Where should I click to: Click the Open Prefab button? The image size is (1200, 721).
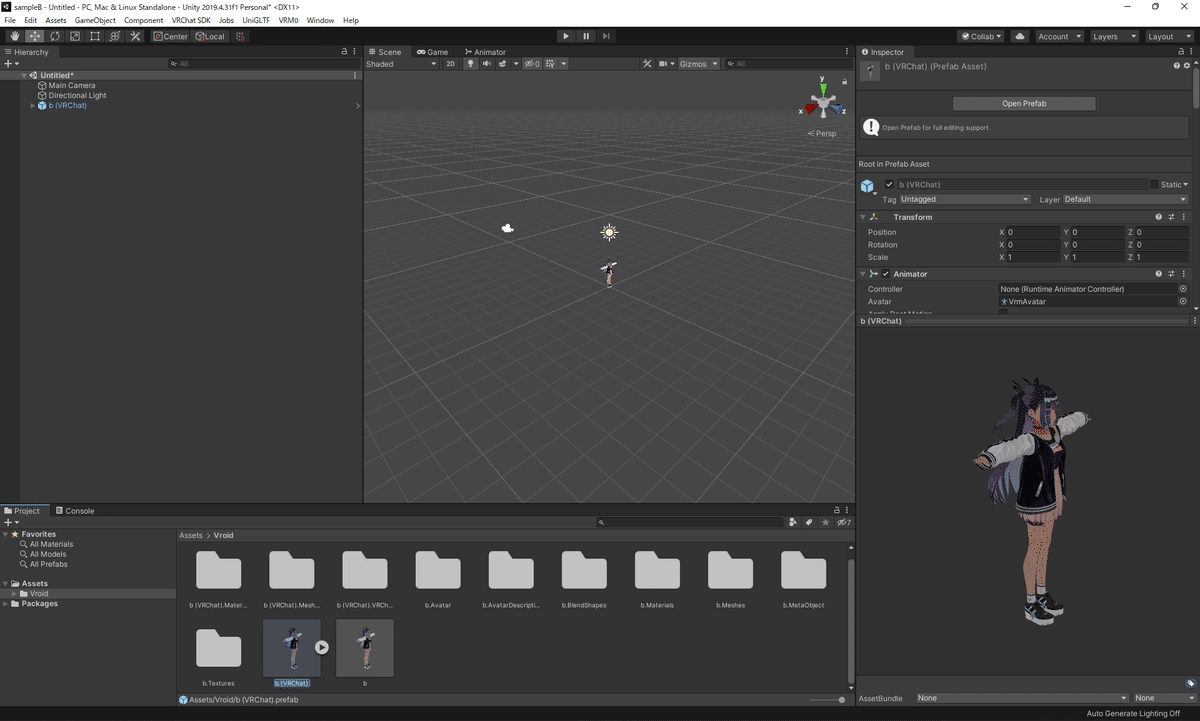[x=1024, y=103]
